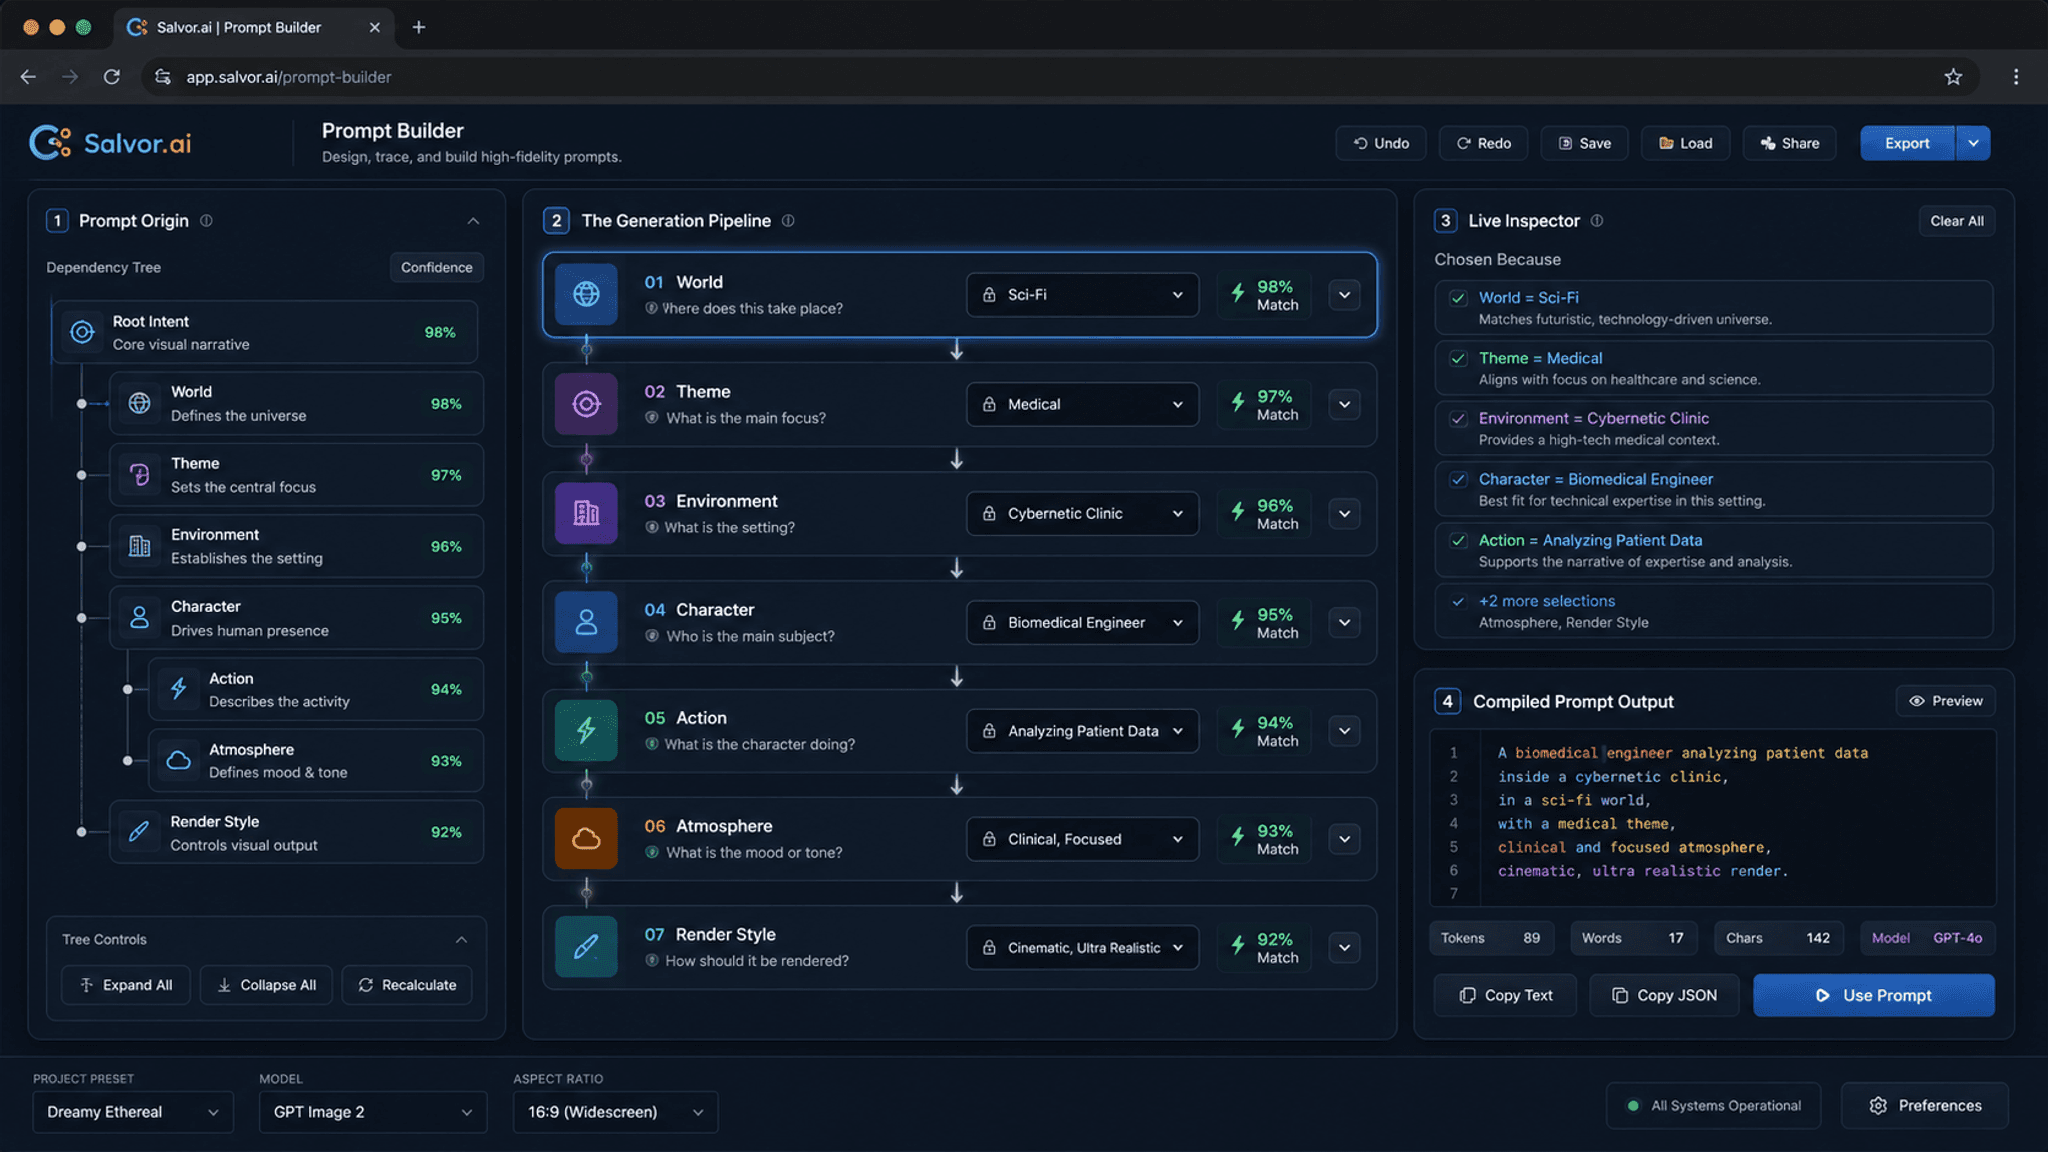Toggle the Environment = Cybernetic Clinic checkbox

[1458, 419]
